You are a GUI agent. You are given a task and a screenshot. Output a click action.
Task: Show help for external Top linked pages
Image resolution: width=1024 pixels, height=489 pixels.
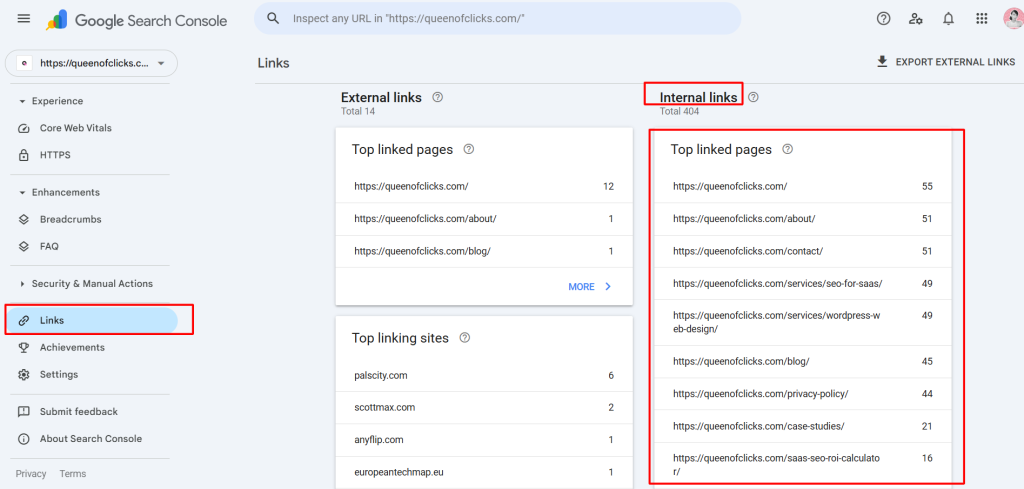click(468, 150)
